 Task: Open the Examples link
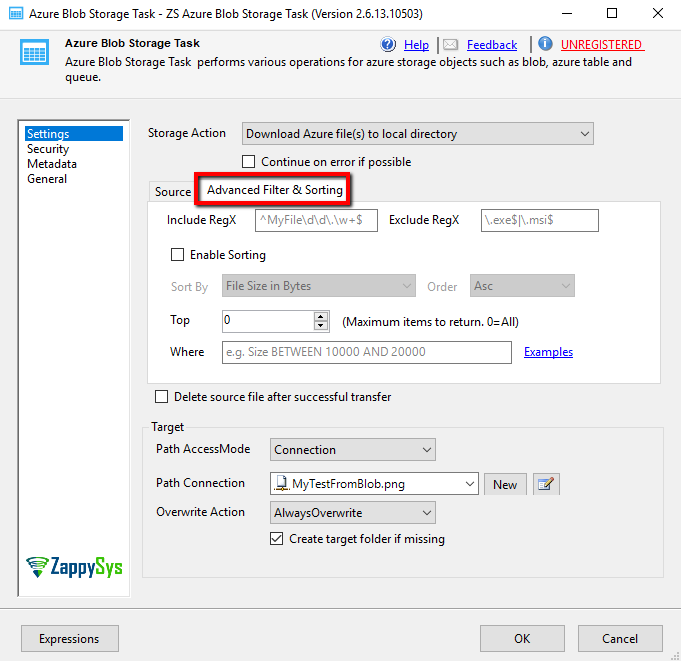[x=548, y=352]
